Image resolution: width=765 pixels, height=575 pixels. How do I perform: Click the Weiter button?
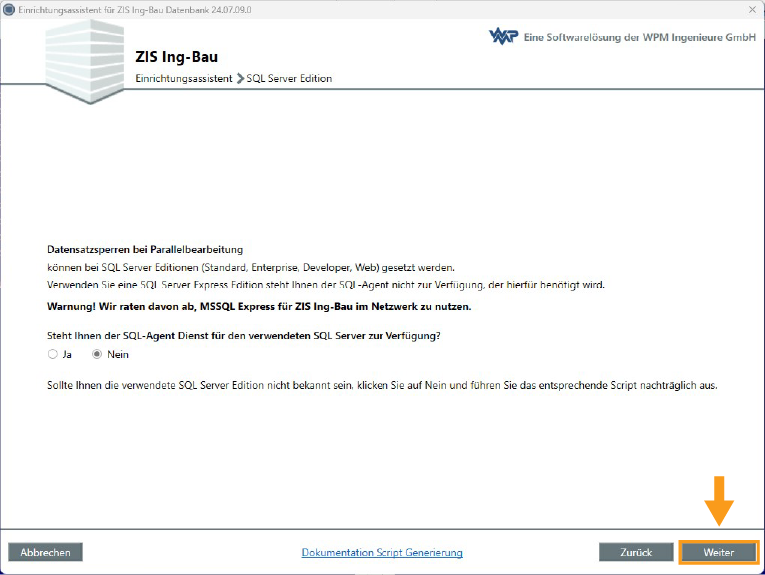pyautogui.click(x=718, y=552)
